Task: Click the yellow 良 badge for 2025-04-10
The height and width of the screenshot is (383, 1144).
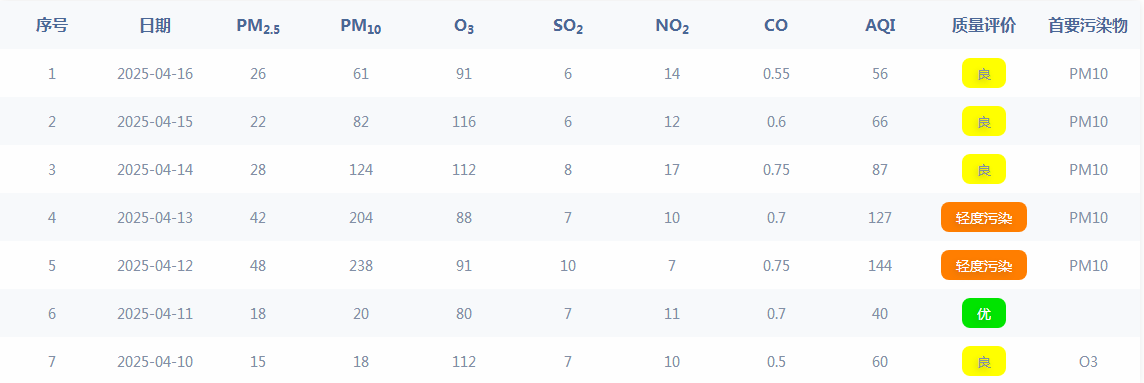Action: (983, 361)
